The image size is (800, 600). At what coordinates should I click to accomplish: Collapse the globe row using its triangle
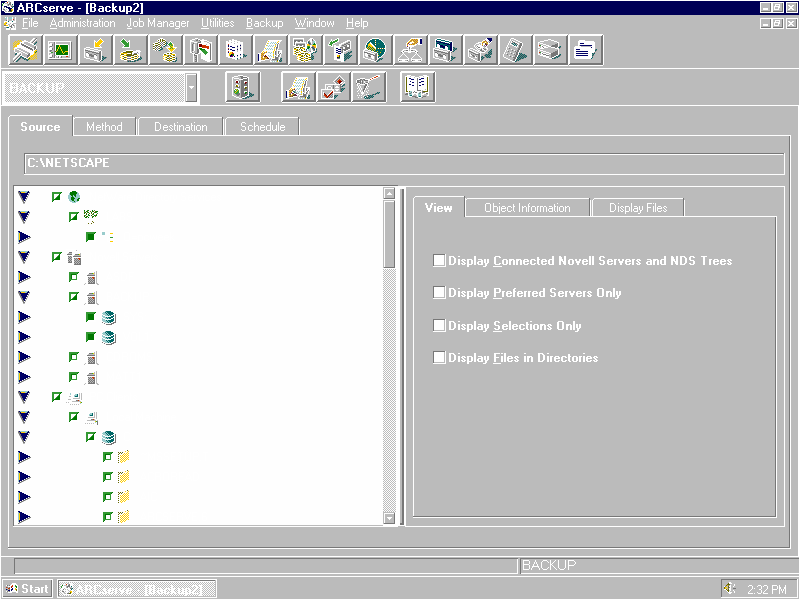click(24, 197)
